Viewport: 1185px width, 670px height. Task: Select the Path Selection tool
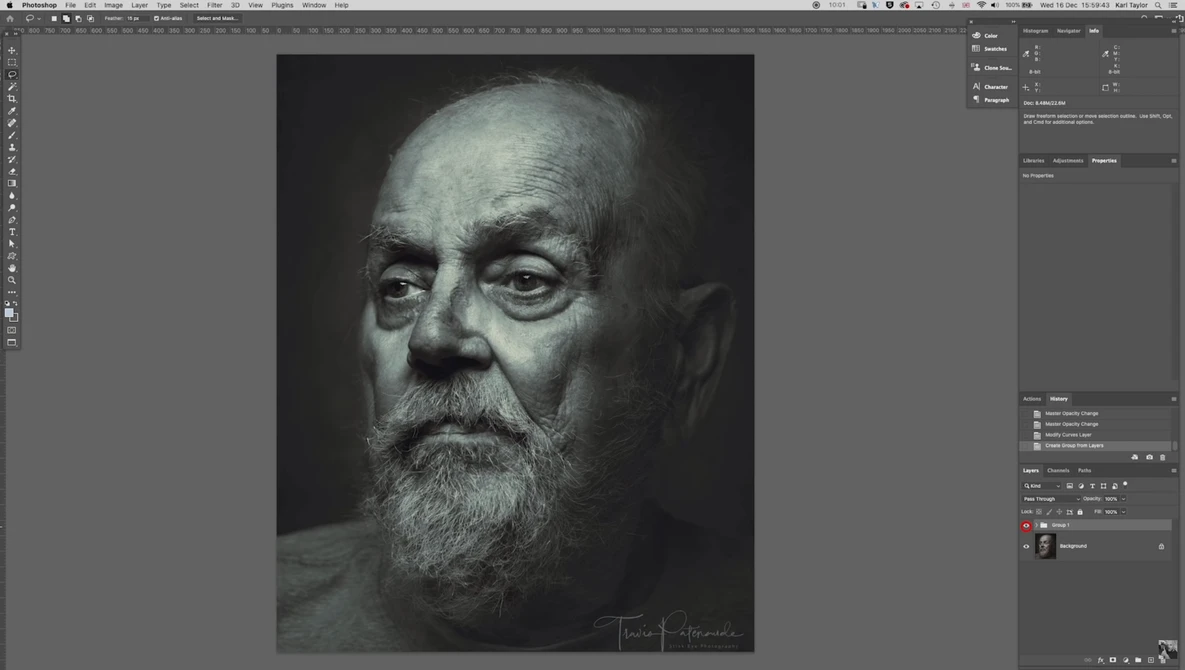12,244
